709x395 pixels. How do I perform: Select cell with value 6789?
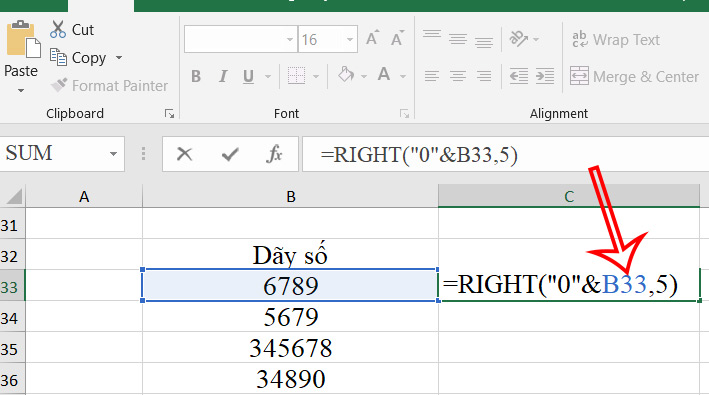pyautogui.click(x=290, y=286)
